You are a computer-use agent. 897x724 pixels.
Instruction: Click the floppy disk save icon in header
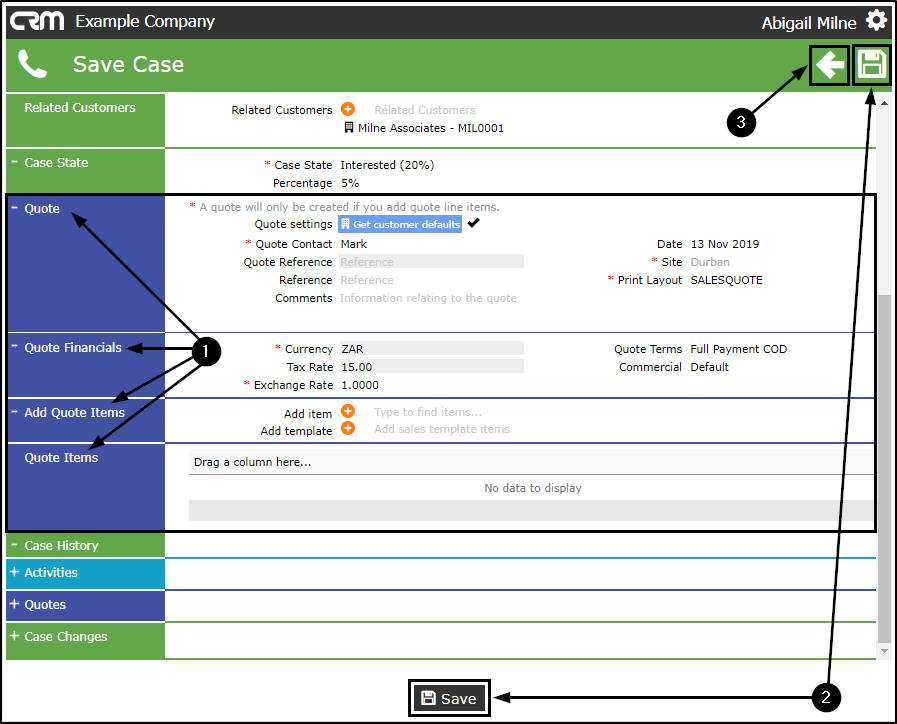(871, 64)
